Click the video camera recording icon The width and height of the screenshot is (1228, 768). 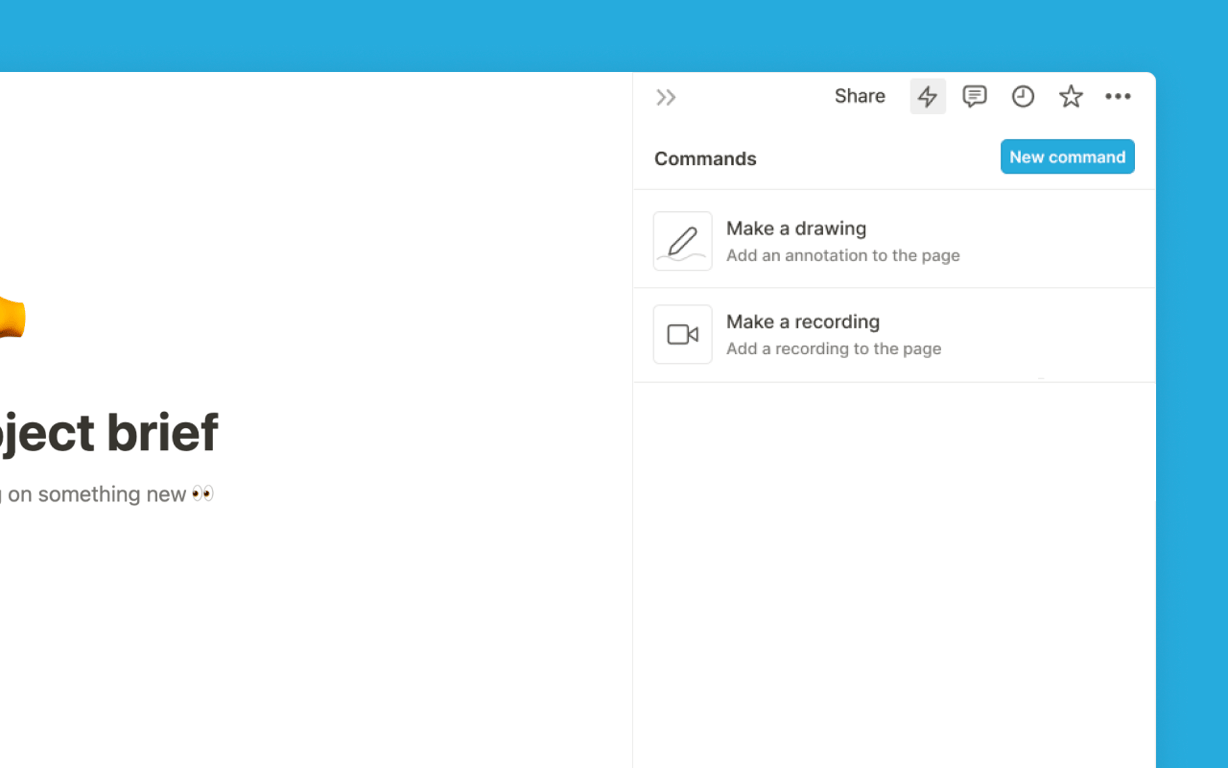(x=683, y=334)
